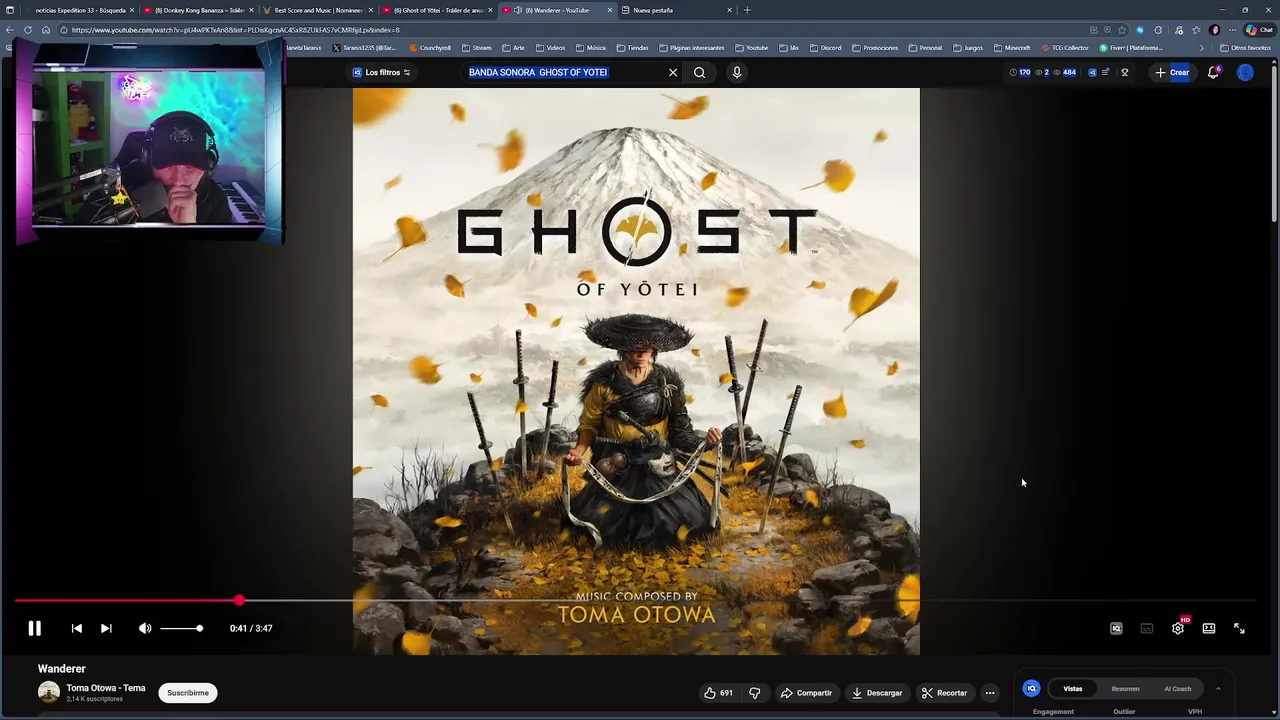Skip to the next video
The image size is (1280, 720).
click(x=106, y=628)
